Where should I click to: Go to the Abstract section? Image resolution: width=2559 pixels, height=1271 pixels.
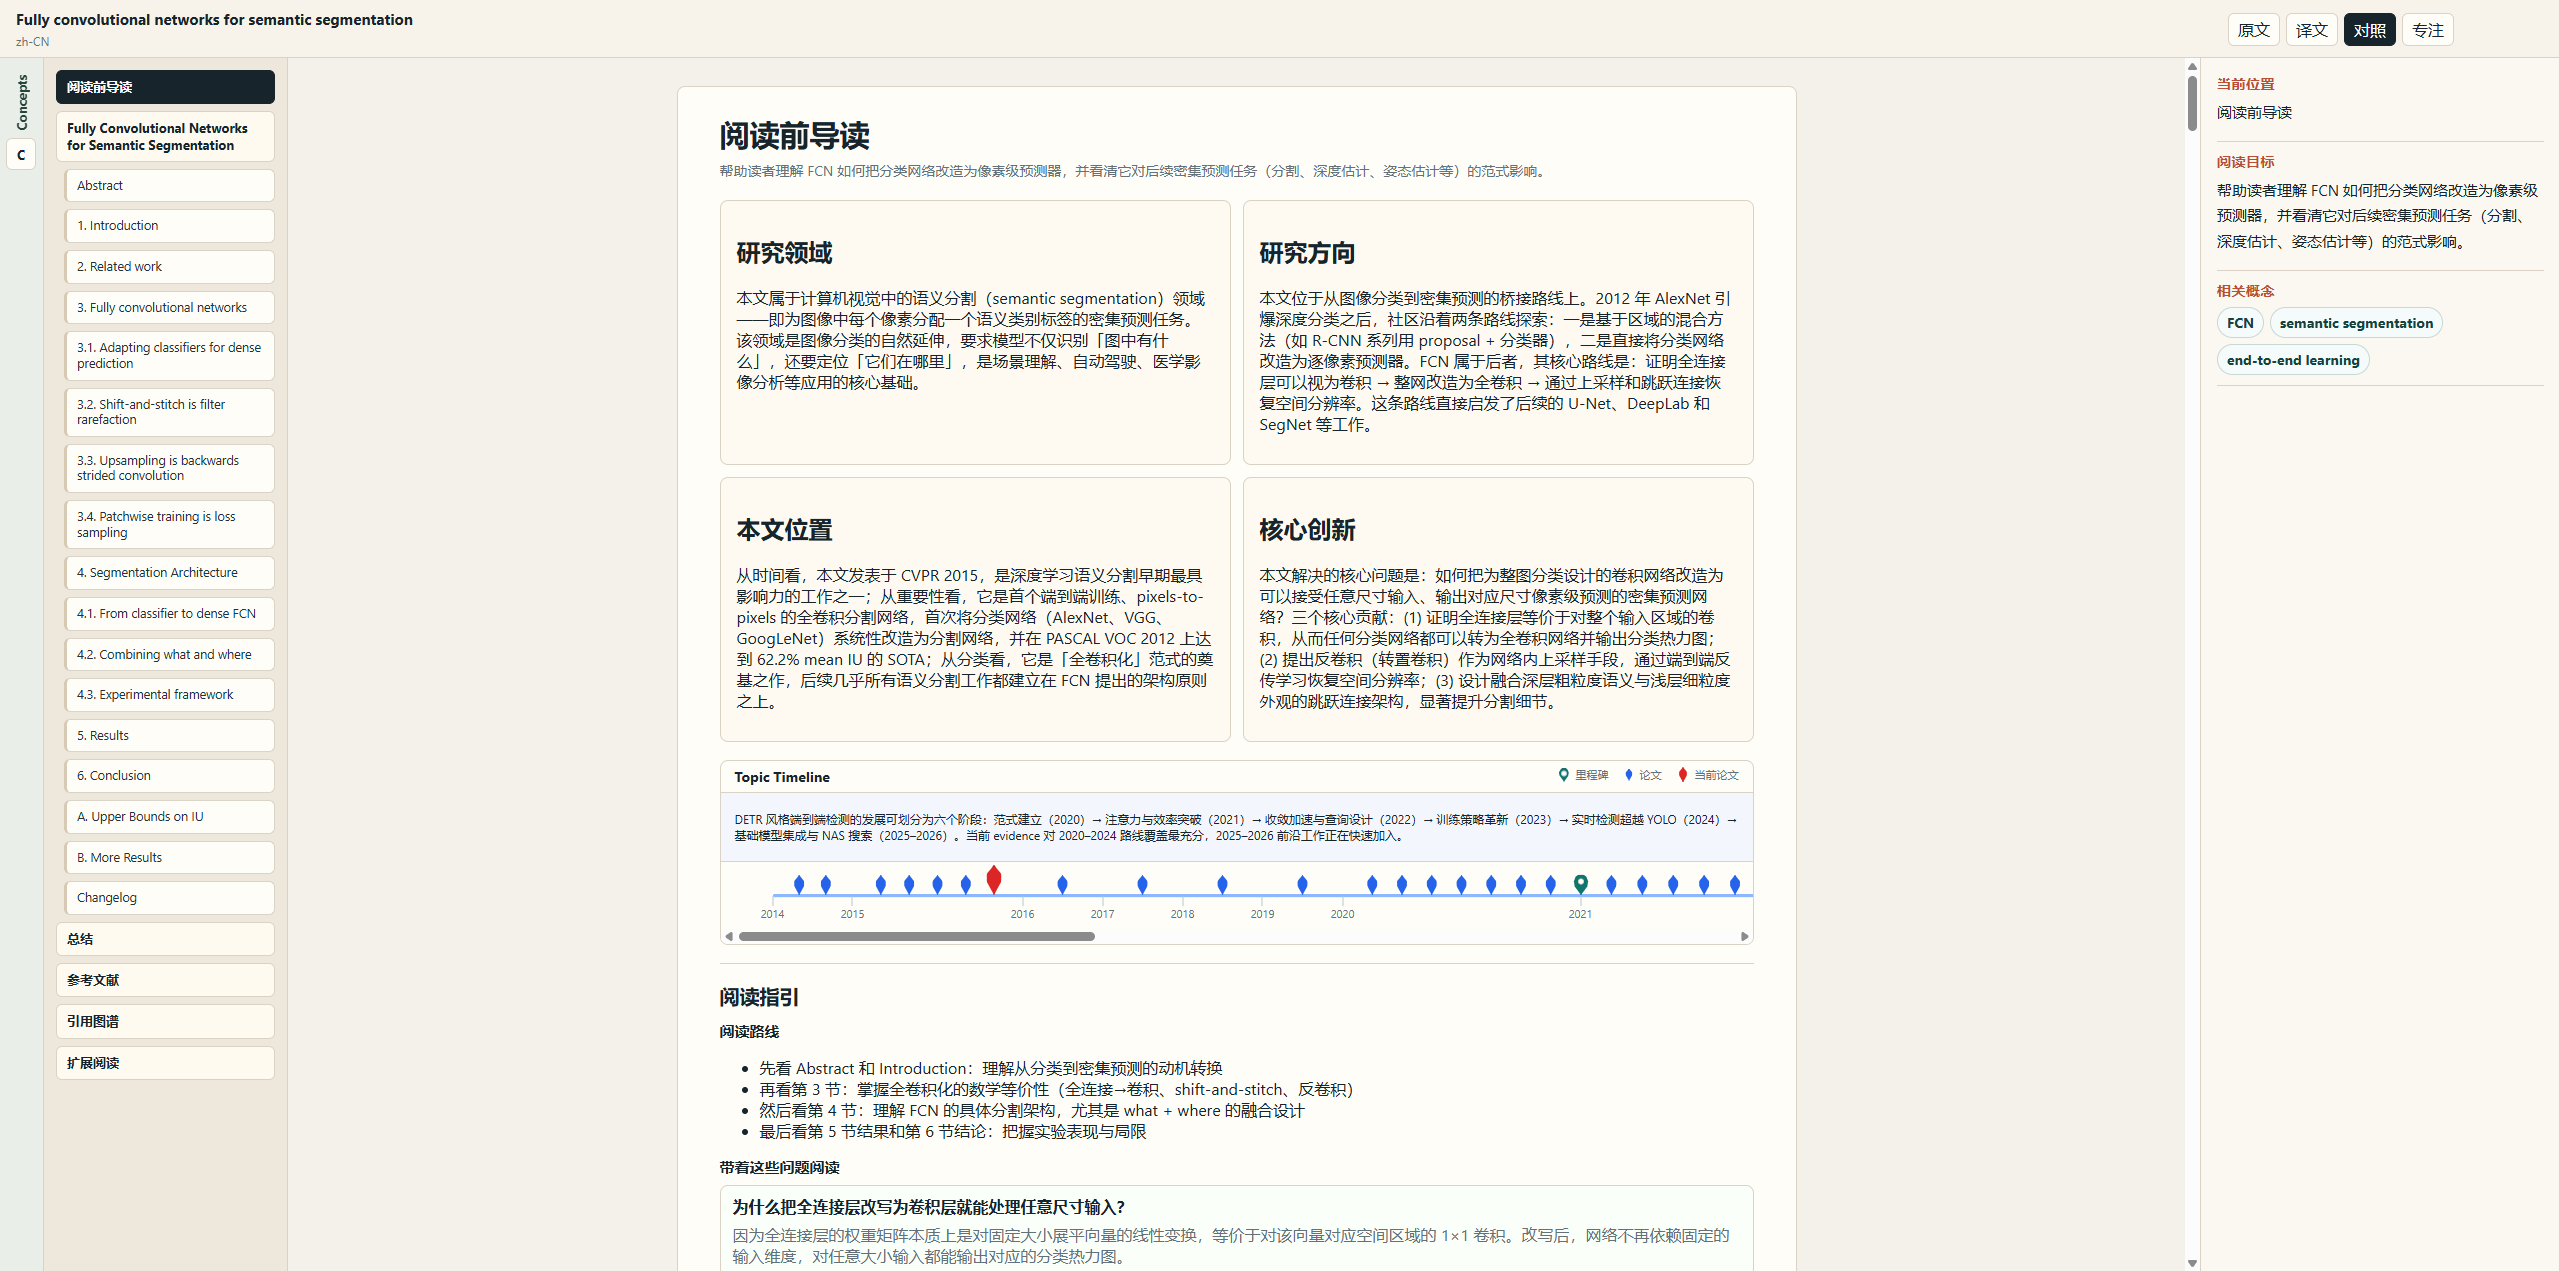tap(169, 186)
